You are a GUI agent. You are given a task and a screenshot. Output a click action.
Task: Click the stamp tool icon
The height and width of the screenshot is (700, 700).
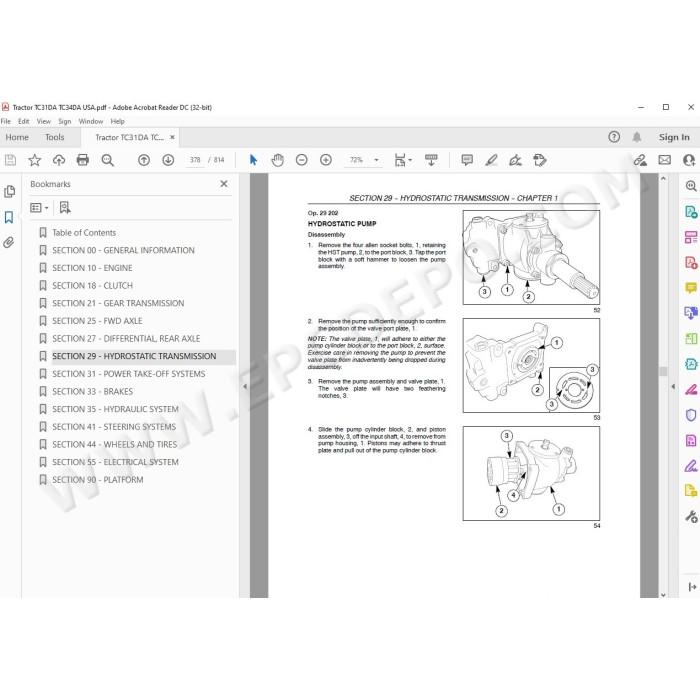(x=540, y=160)
